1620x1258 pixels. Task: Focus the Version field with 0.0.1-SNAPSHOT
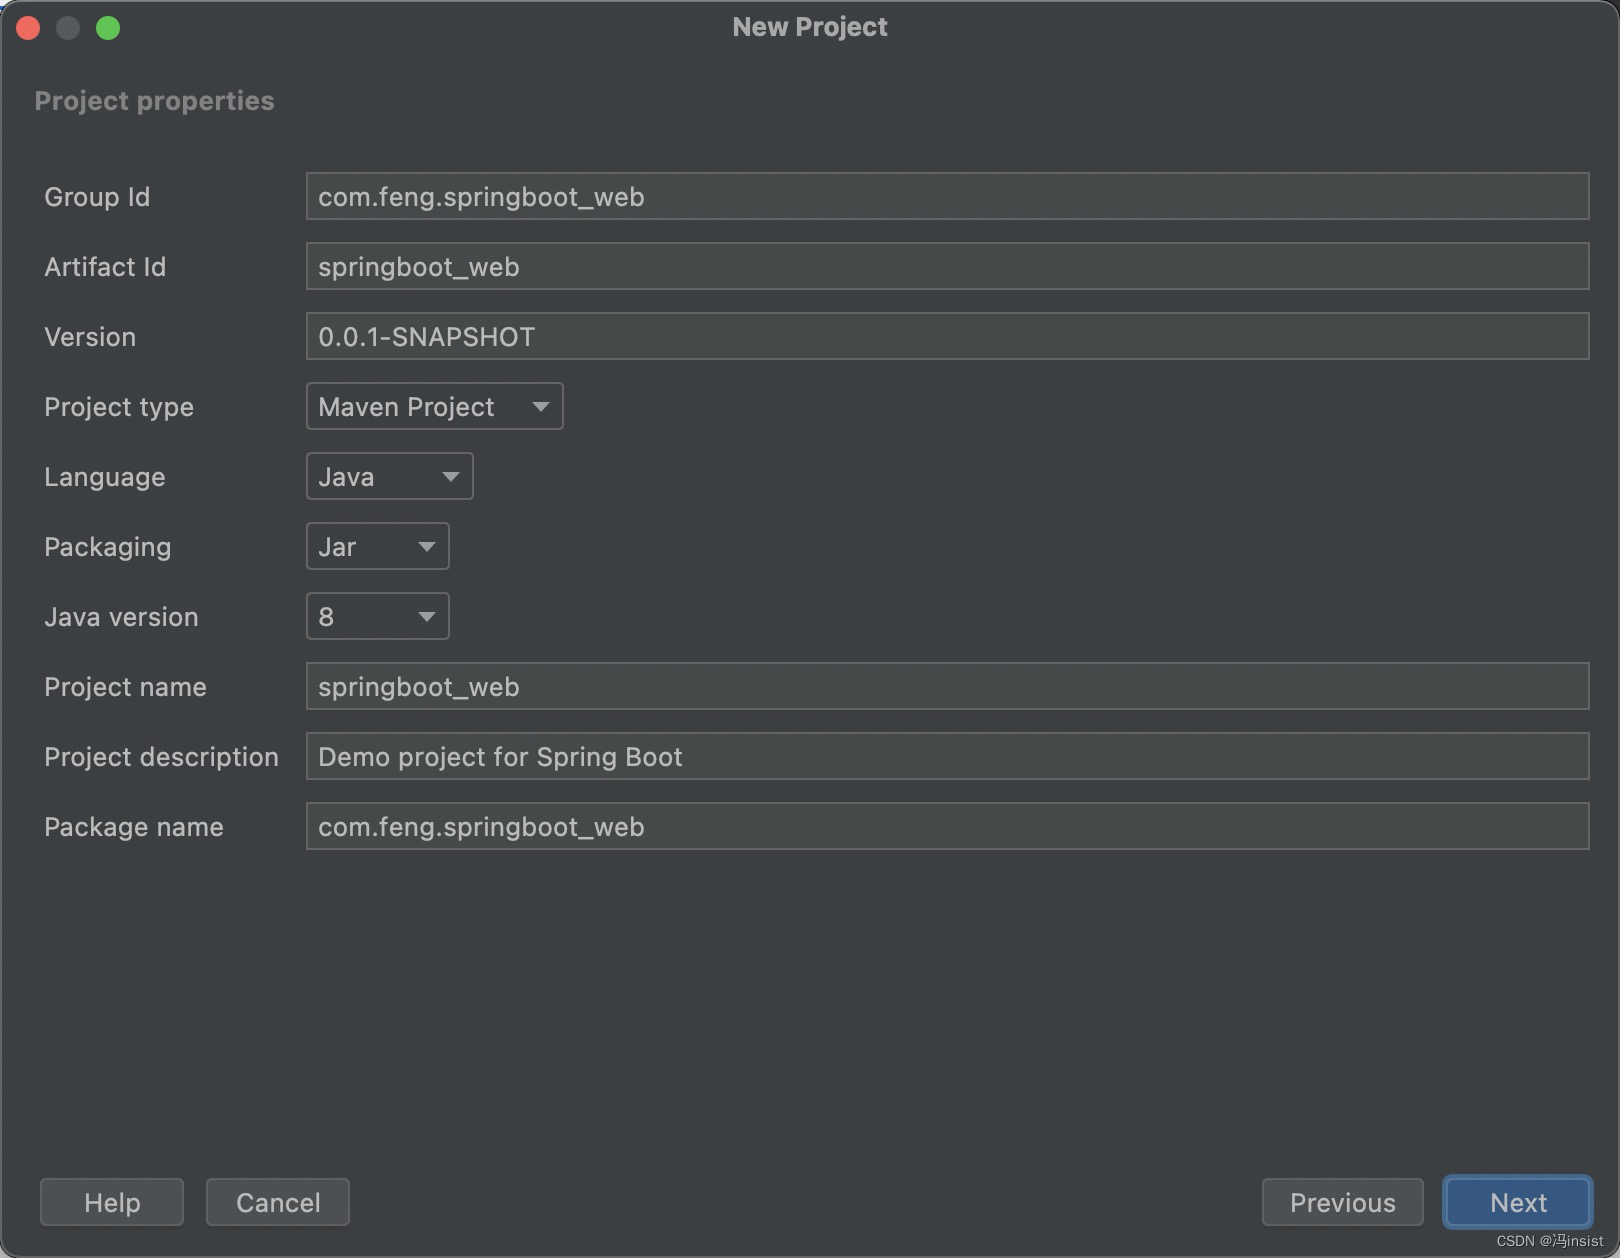point(946,336)
